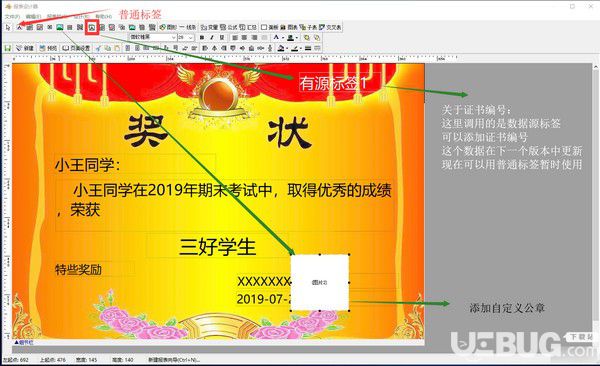The width and height of the screenshot is (600, 366).
Task: Align text right
Action: tap(254, 38)
